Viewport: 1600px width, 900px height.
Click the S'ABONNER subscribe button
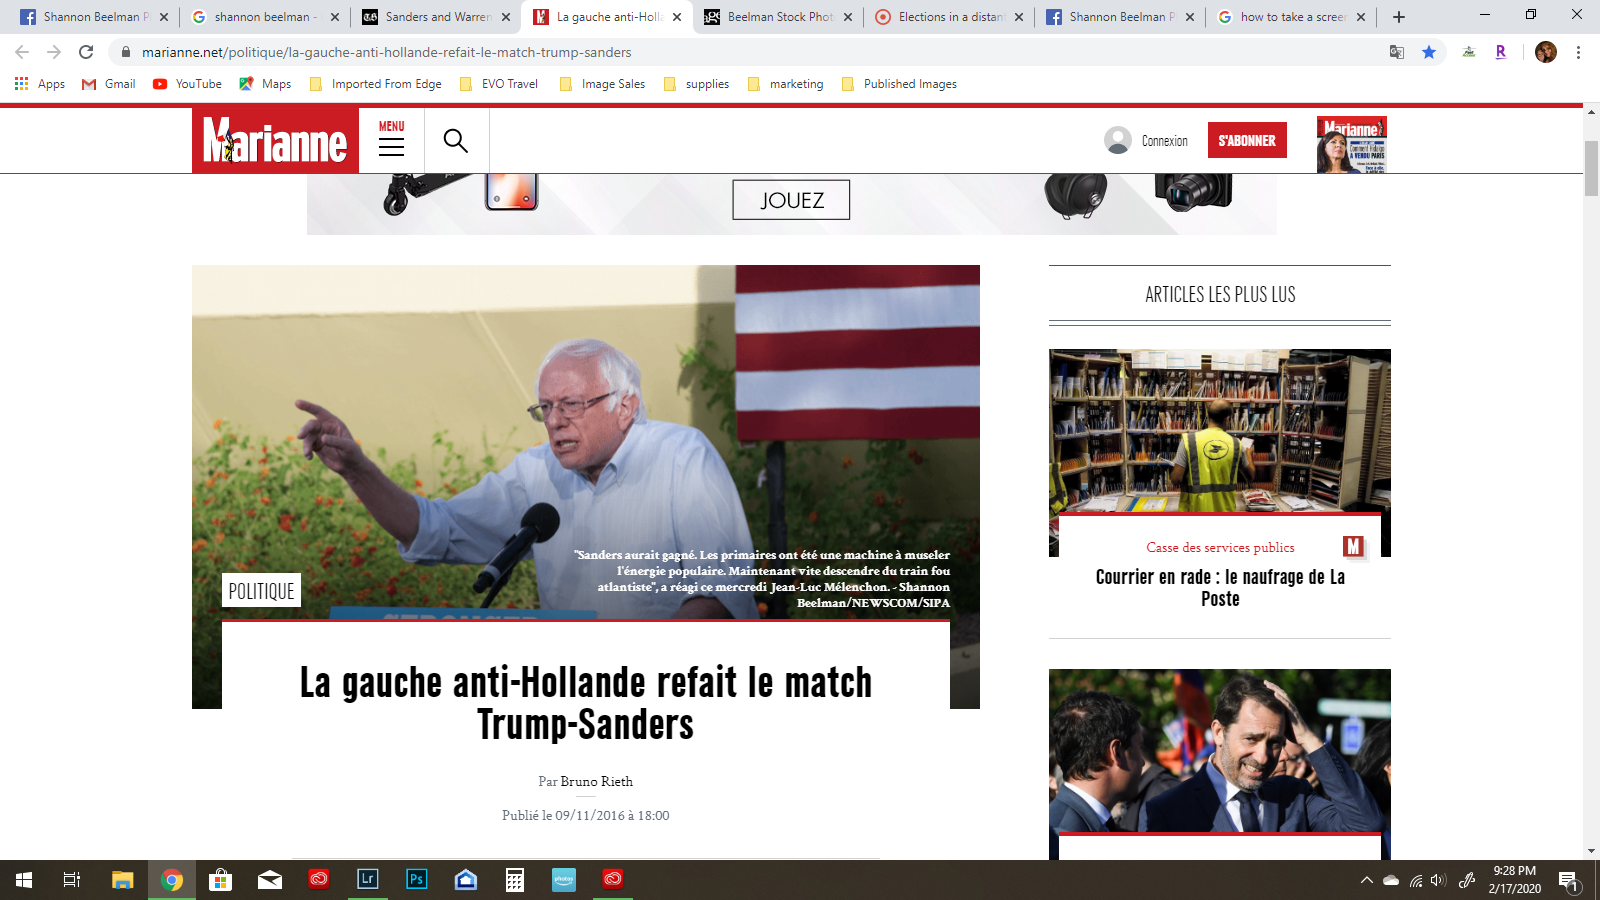pos(1247,140)
